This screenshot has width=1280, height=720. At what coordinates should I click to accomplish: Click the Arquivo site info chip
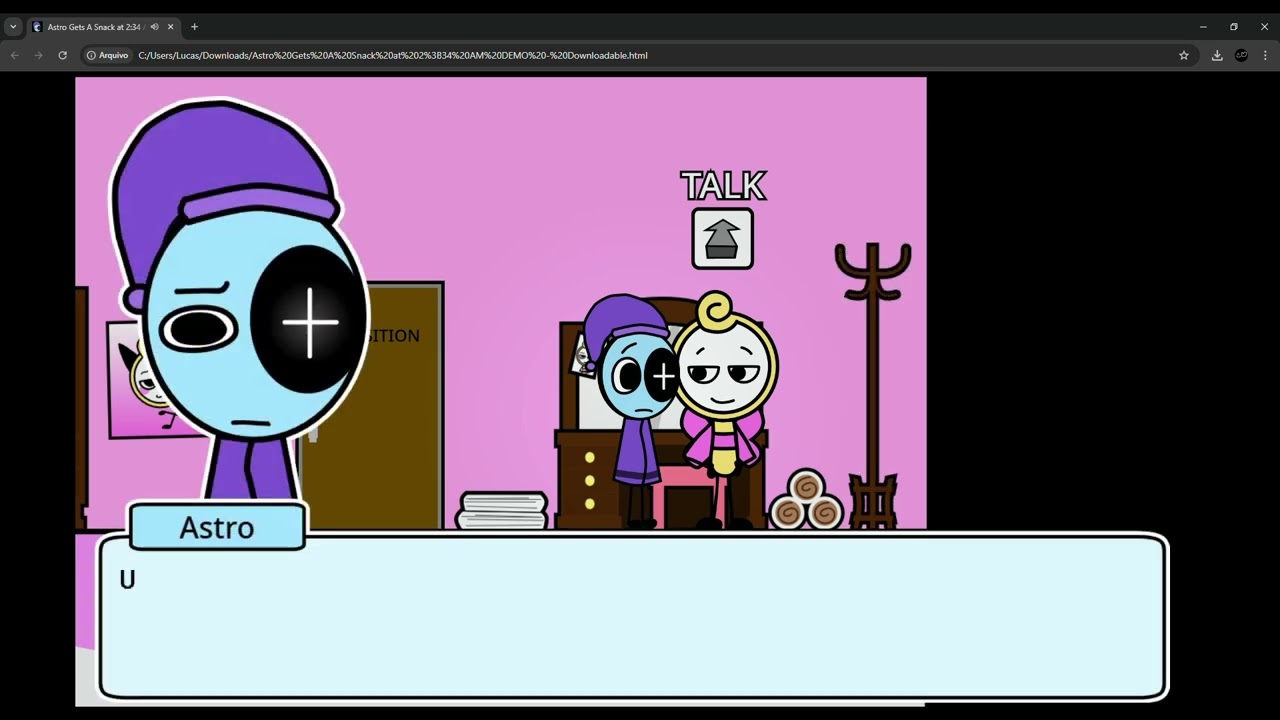click(x=108, y=55)
